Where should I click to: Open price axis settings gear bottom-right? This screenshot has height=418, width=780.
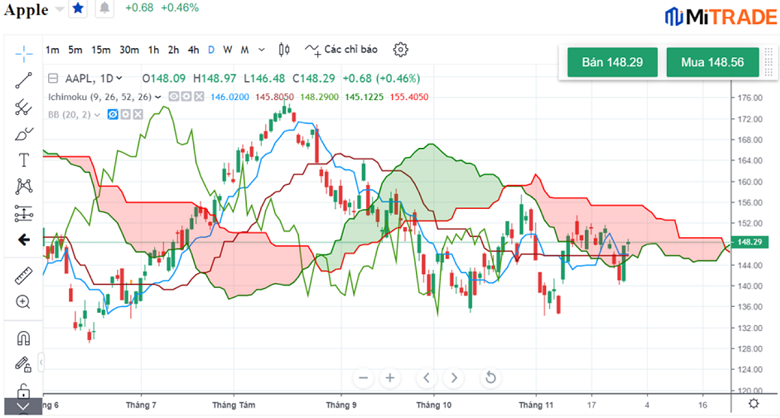754,404
